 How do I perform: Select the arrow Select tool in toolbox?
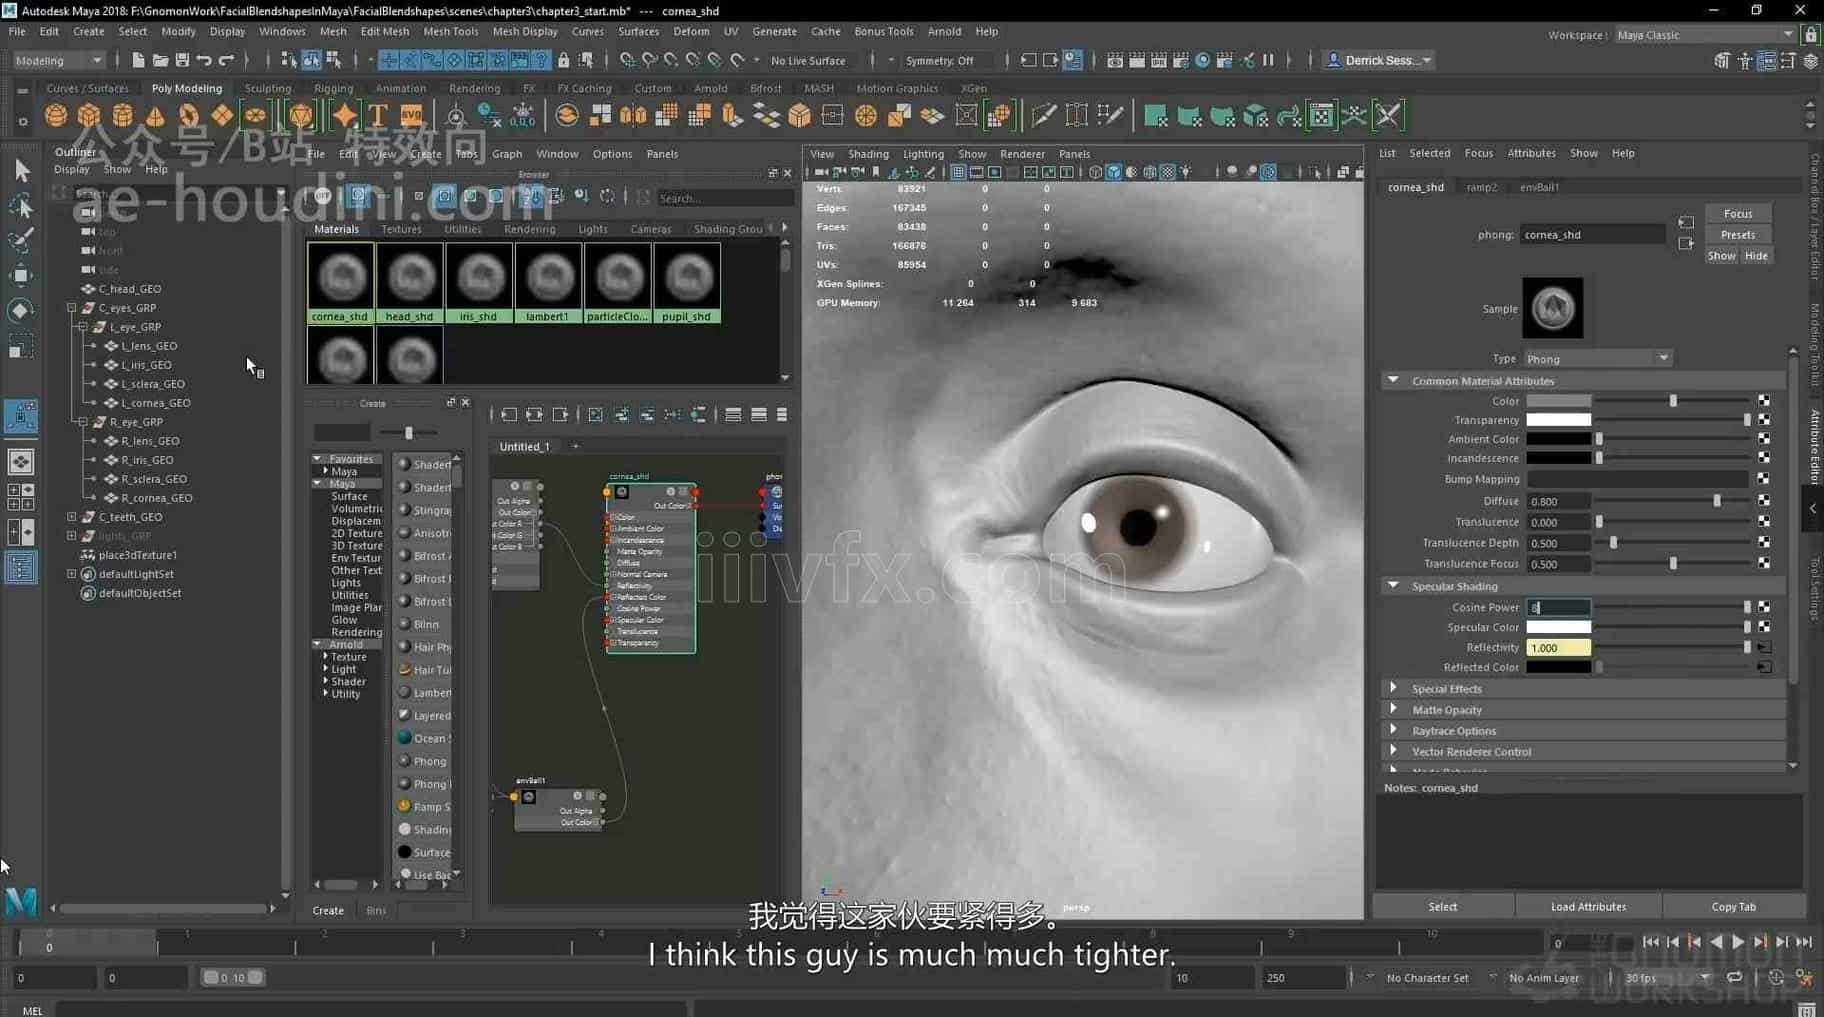(x=21, y=171)
